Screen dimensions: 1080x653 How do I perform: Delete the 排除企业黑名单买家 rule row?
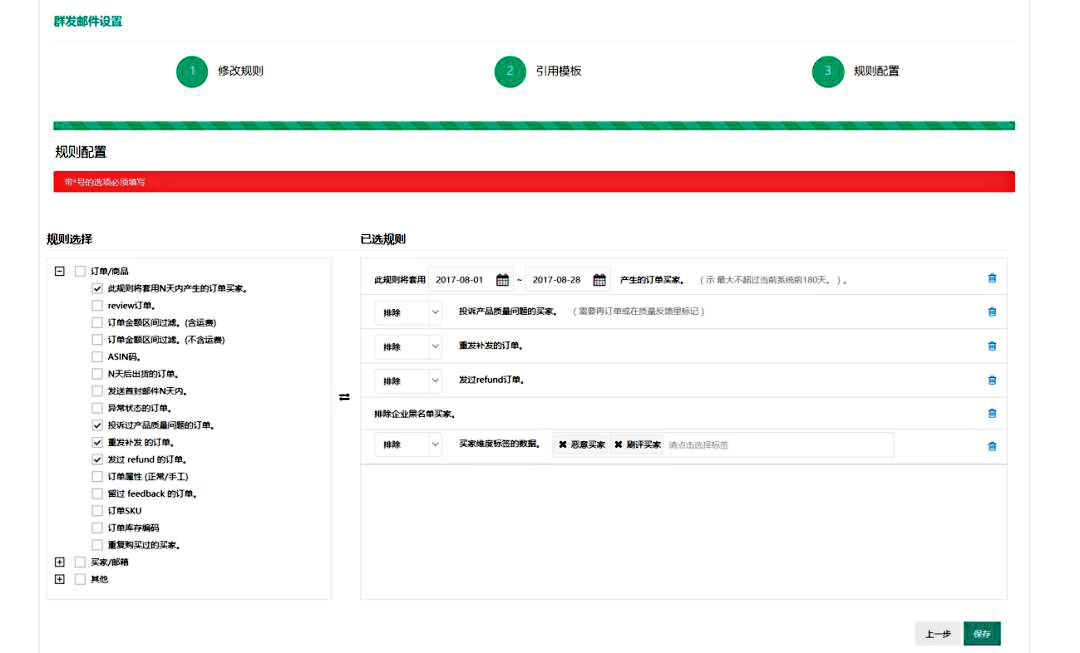(992, 414)
